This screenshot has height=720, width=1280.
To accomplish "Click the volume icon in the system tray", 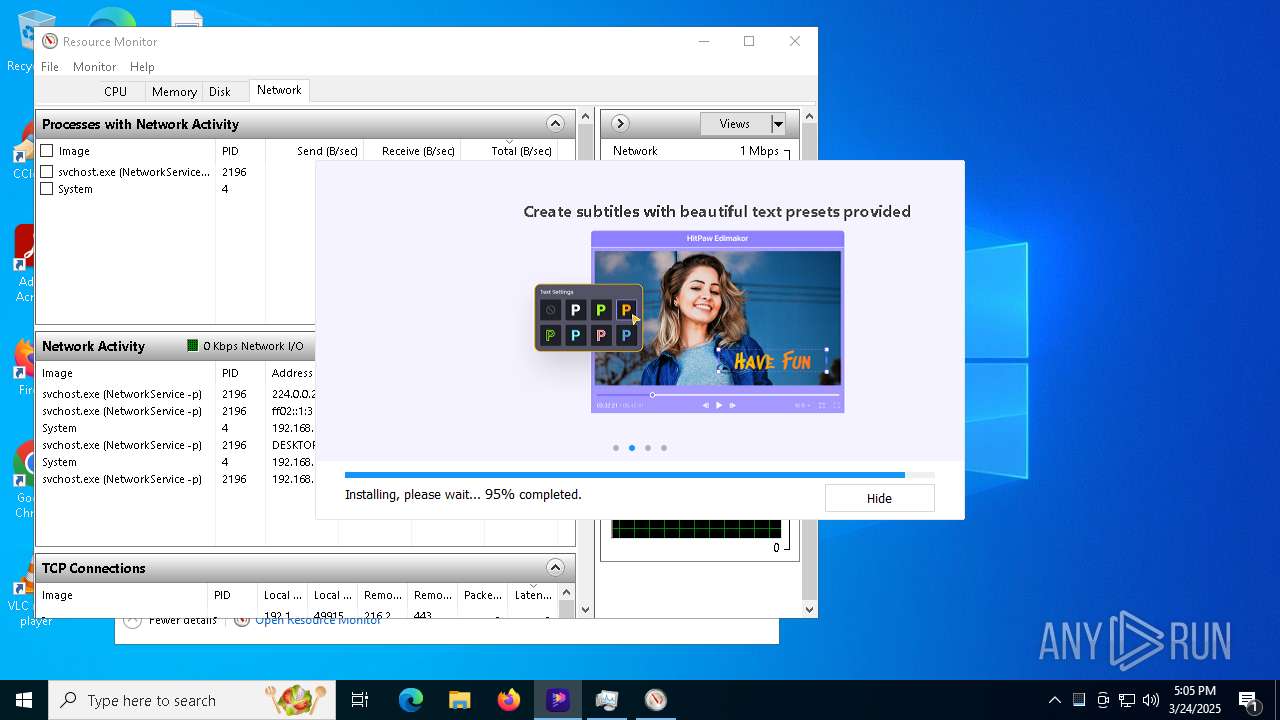I will (x=1150, y=700).
